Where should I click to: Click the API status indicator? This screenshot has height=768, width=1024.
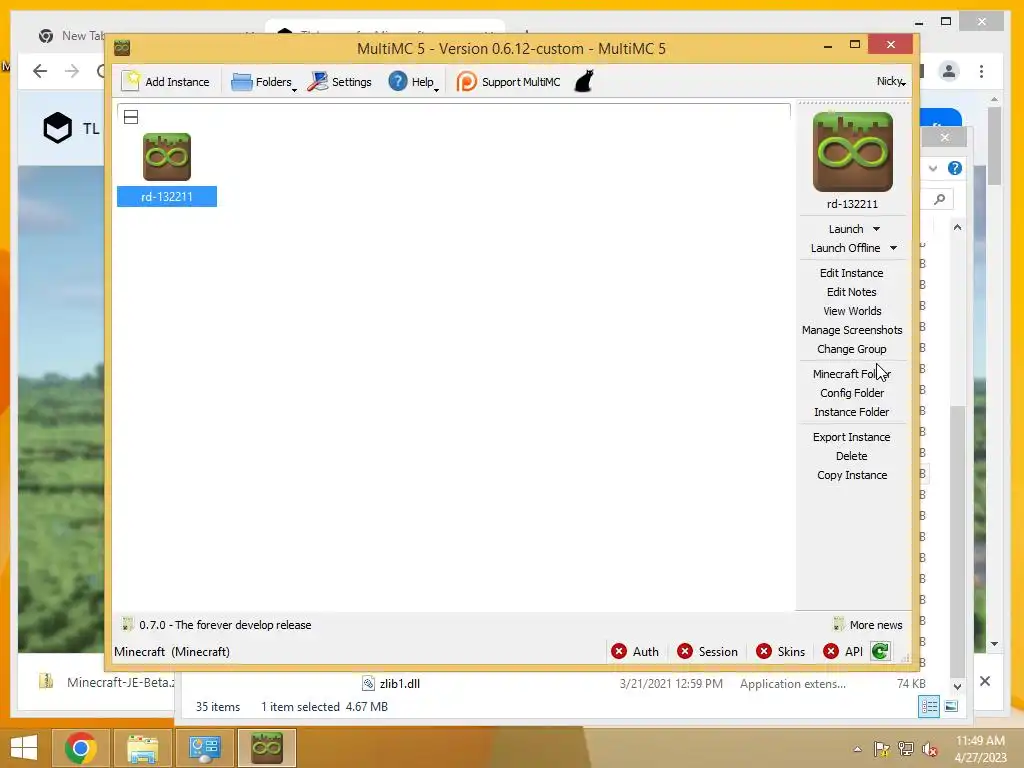click(x=843, y=652)
